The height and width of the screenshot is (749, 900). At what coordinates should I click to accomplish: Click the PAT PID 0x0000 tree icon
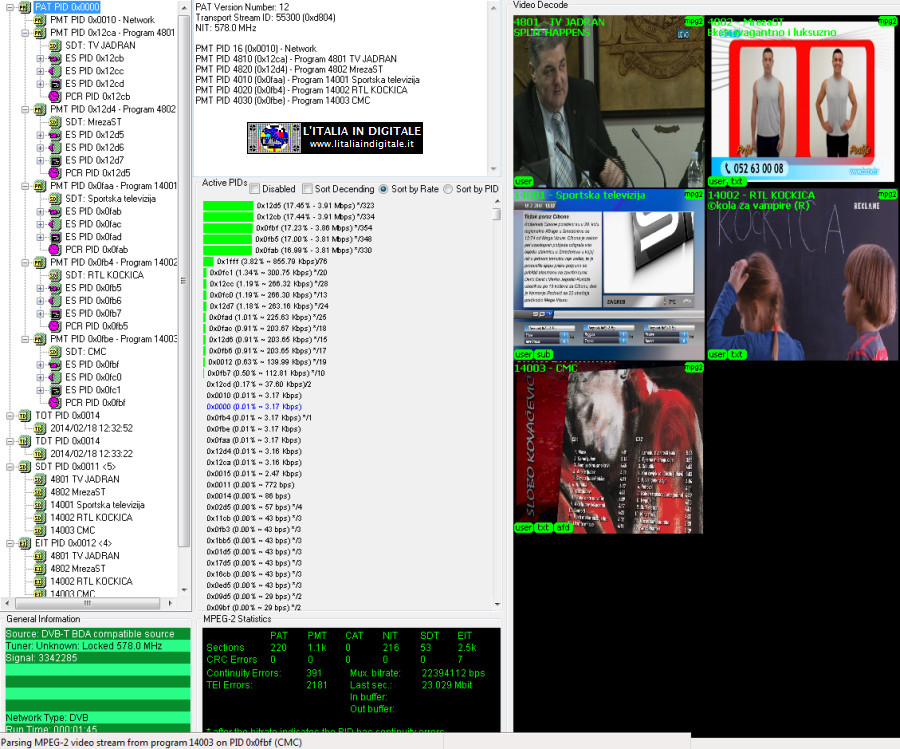pyautogui.click(x=25, y=7)
